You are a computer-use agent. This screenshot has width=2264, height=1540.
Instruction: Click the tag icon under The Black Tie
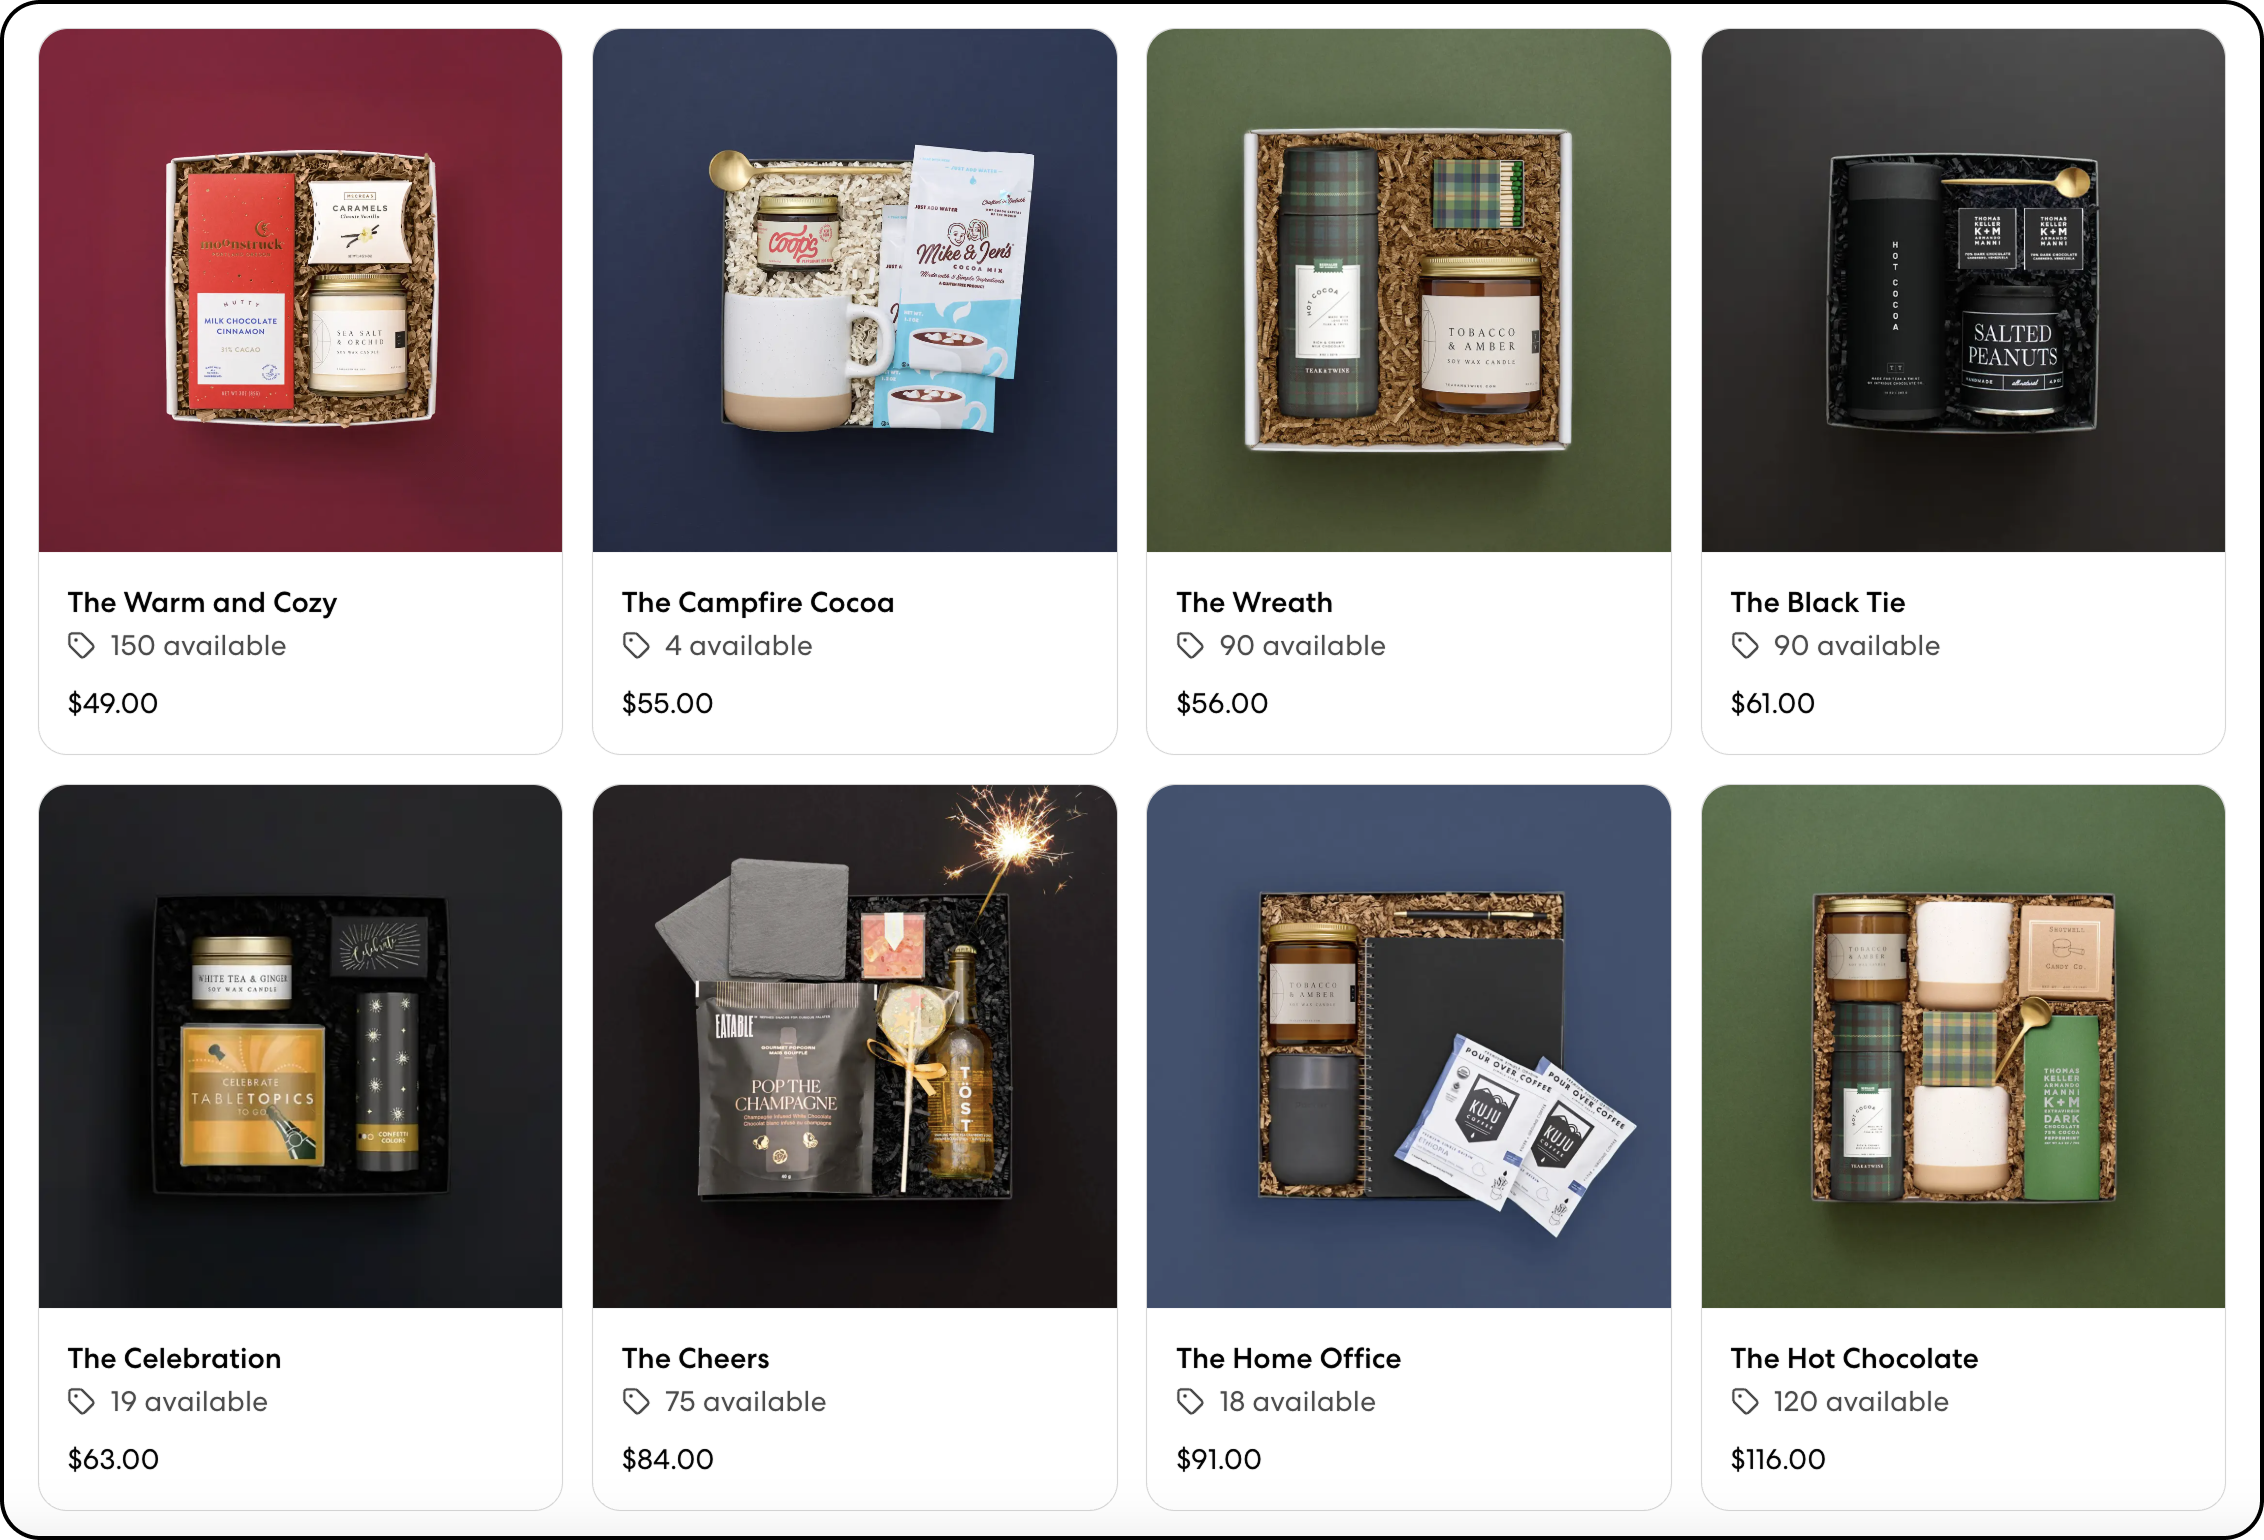point(1745,646)
